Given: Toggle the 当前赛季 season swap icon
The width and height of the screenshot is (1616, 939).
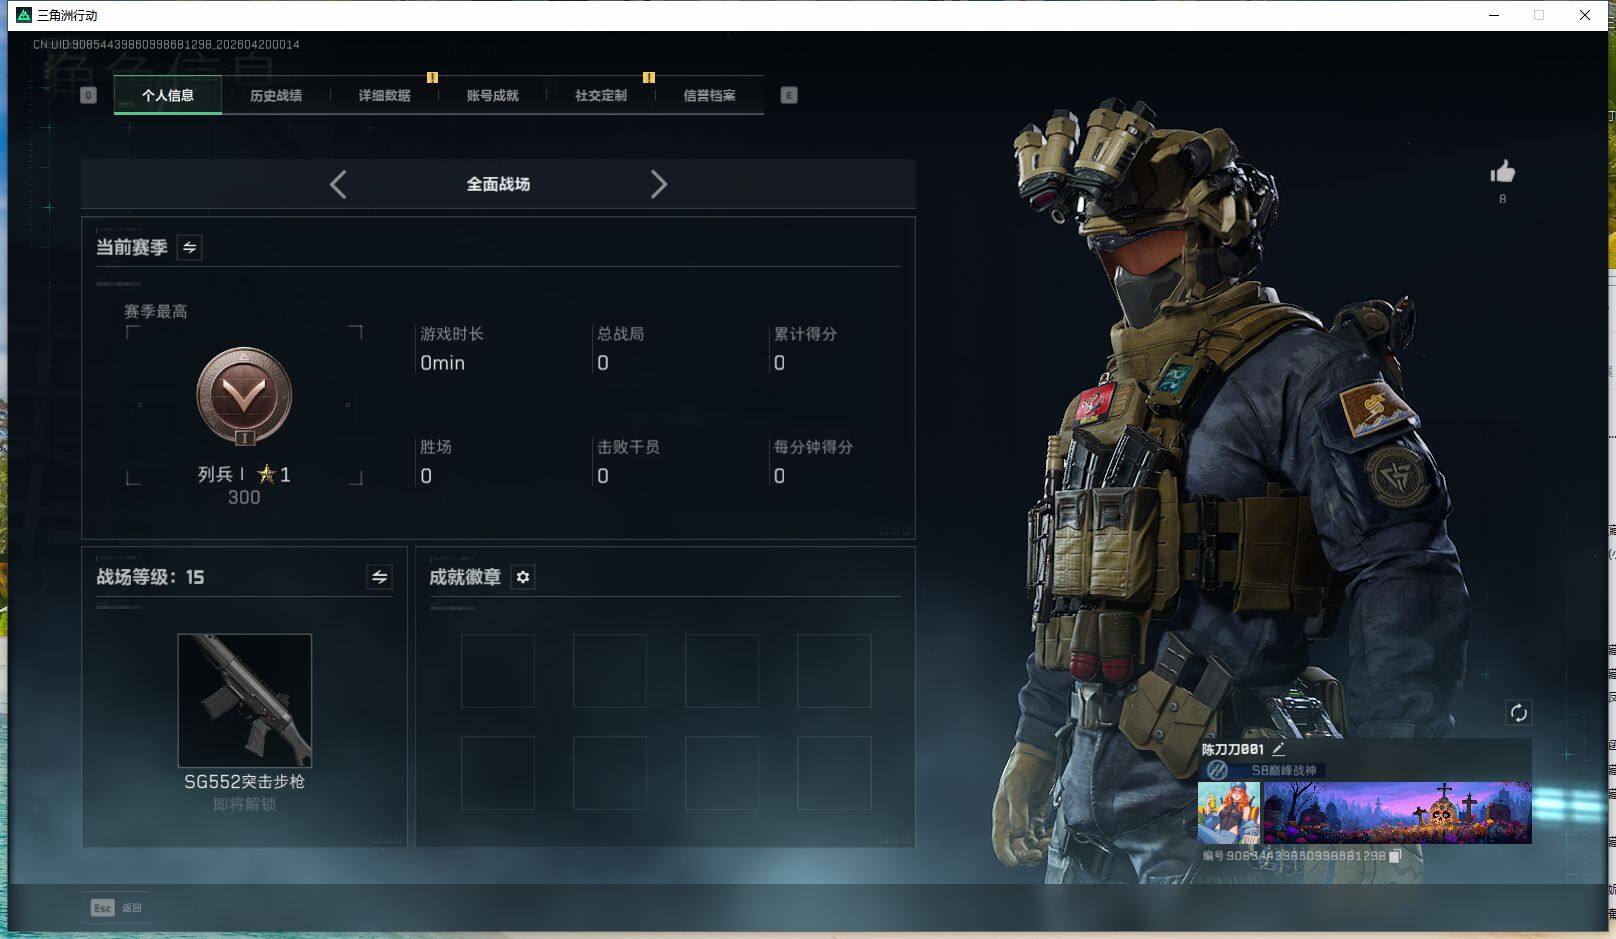Looking at the screenshot, I should pyautogui.click(x=190, y=247).
